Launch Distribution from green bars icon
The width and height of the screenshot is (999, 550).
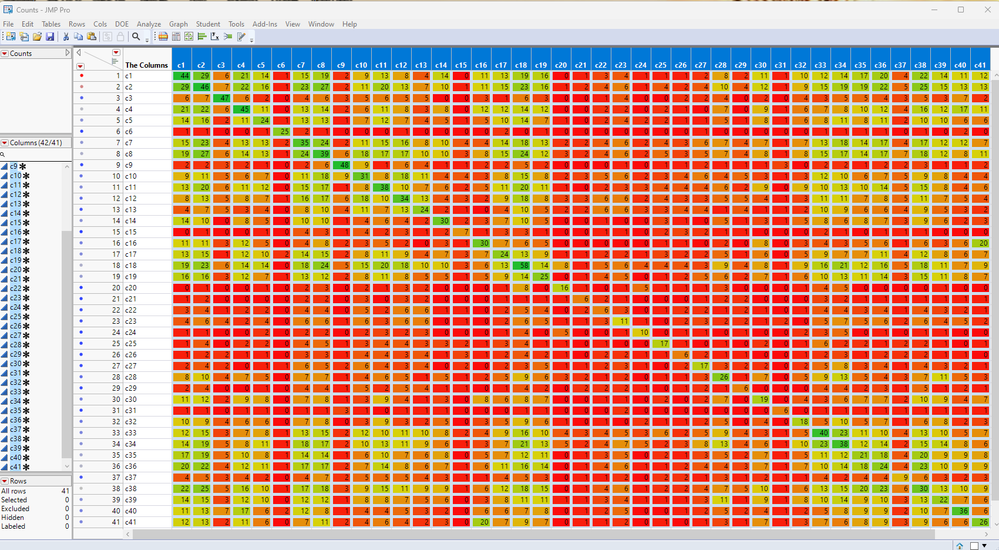[202, 36]
